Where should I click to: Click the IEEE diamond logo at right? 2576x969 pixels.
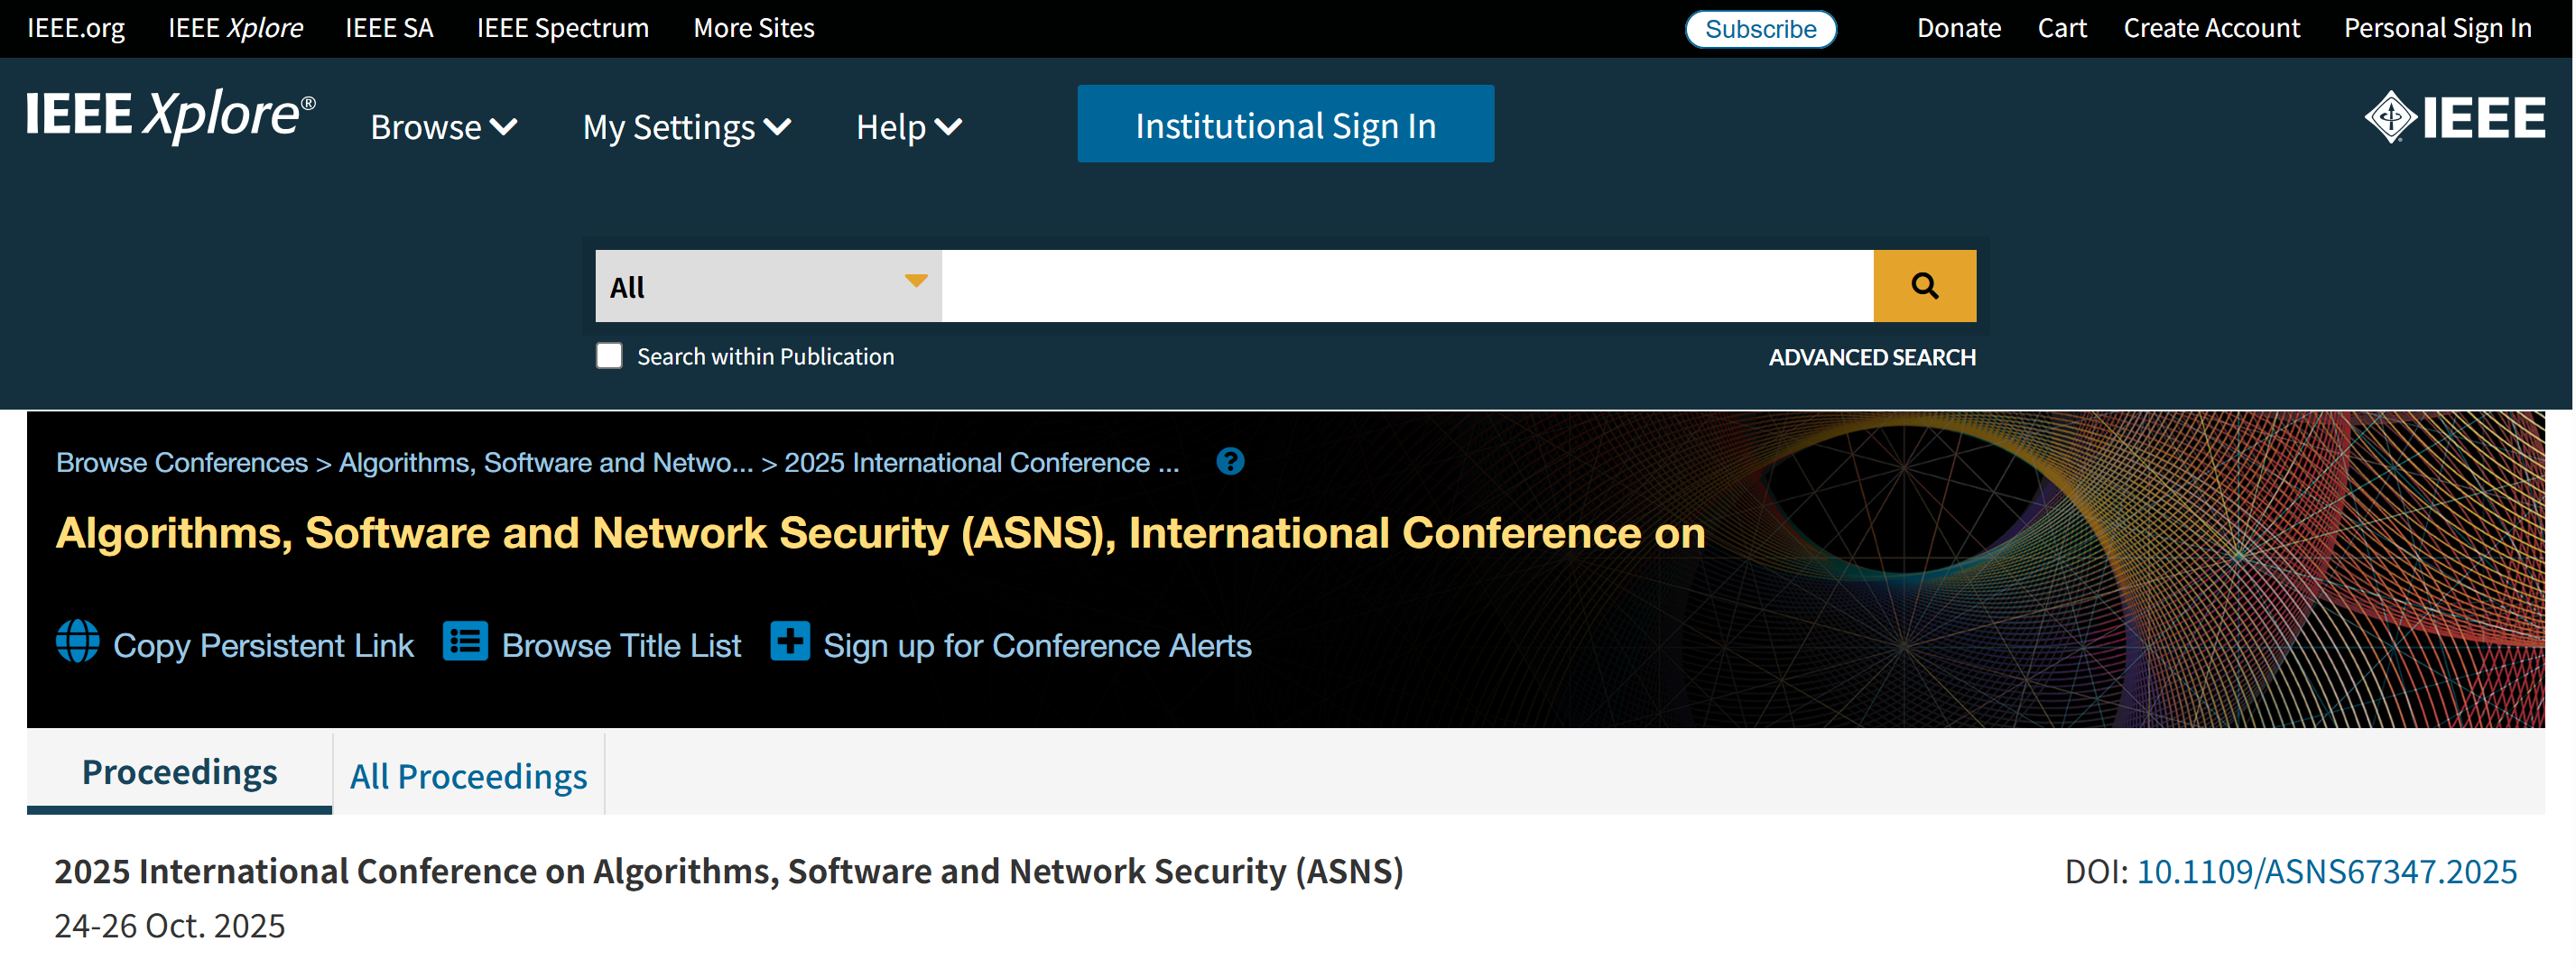pyautogui.click(x=2453, y=118)
